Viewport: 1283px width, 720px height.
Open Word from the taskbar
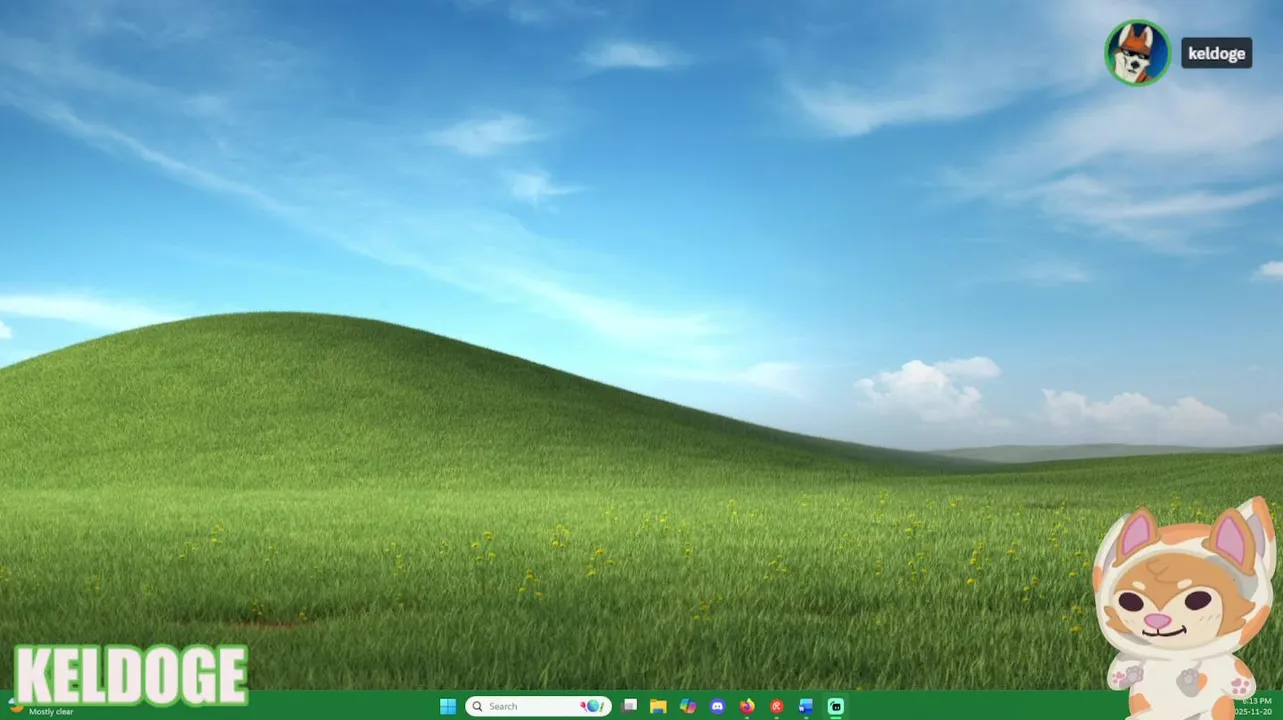806,706
